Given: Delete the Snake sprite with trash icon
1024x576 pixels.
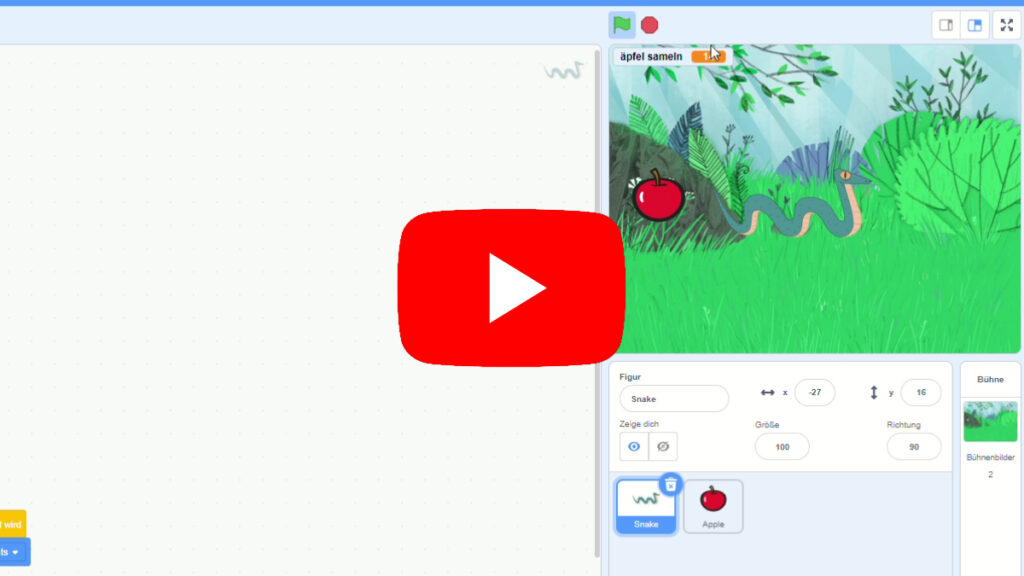Looking at the screenshot, I should pos(670,485).
